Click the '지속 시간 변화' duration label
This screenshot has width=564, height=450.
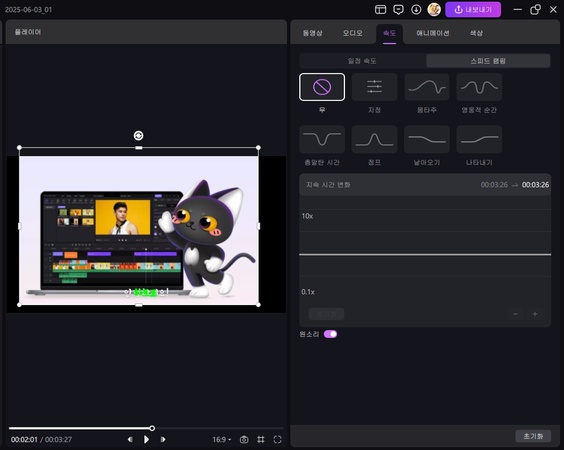click(x=328, y=185)
